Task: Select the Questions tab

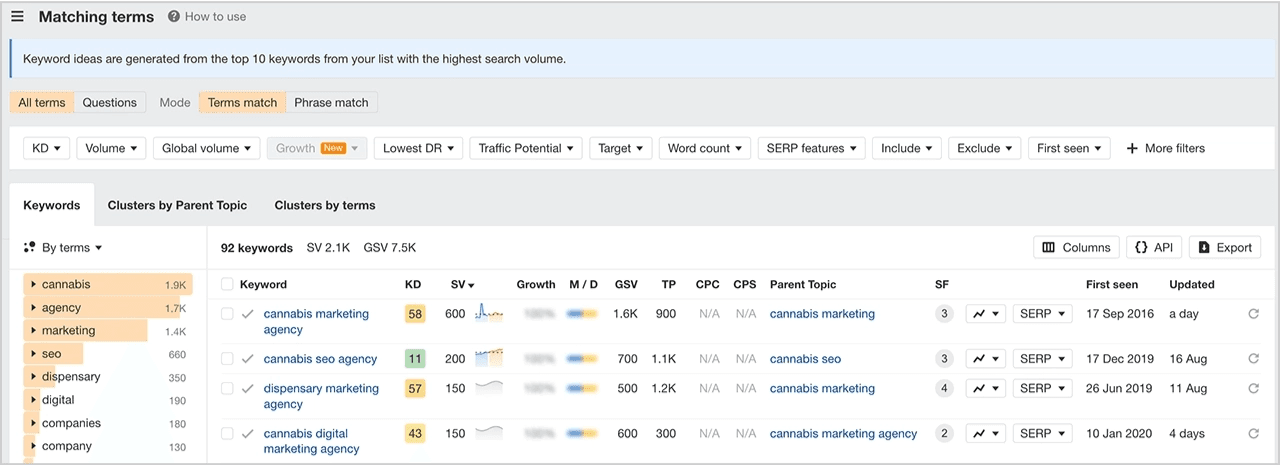Action: (x=110, y=102)
